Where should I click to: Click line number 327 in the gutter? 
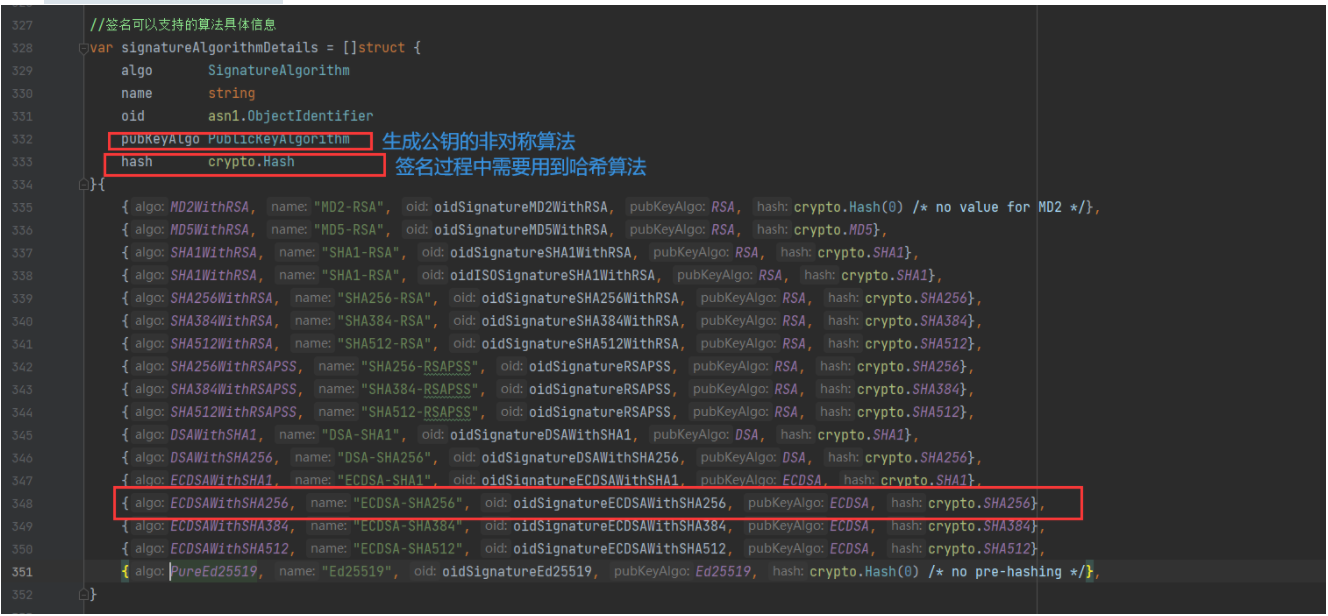(23, 24)
